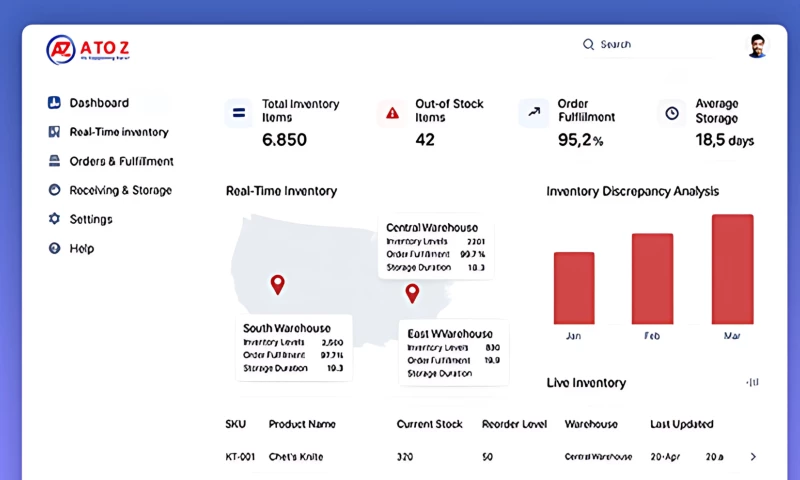
Task: Click the 18,5 days storage value
Action: (724, 140)
